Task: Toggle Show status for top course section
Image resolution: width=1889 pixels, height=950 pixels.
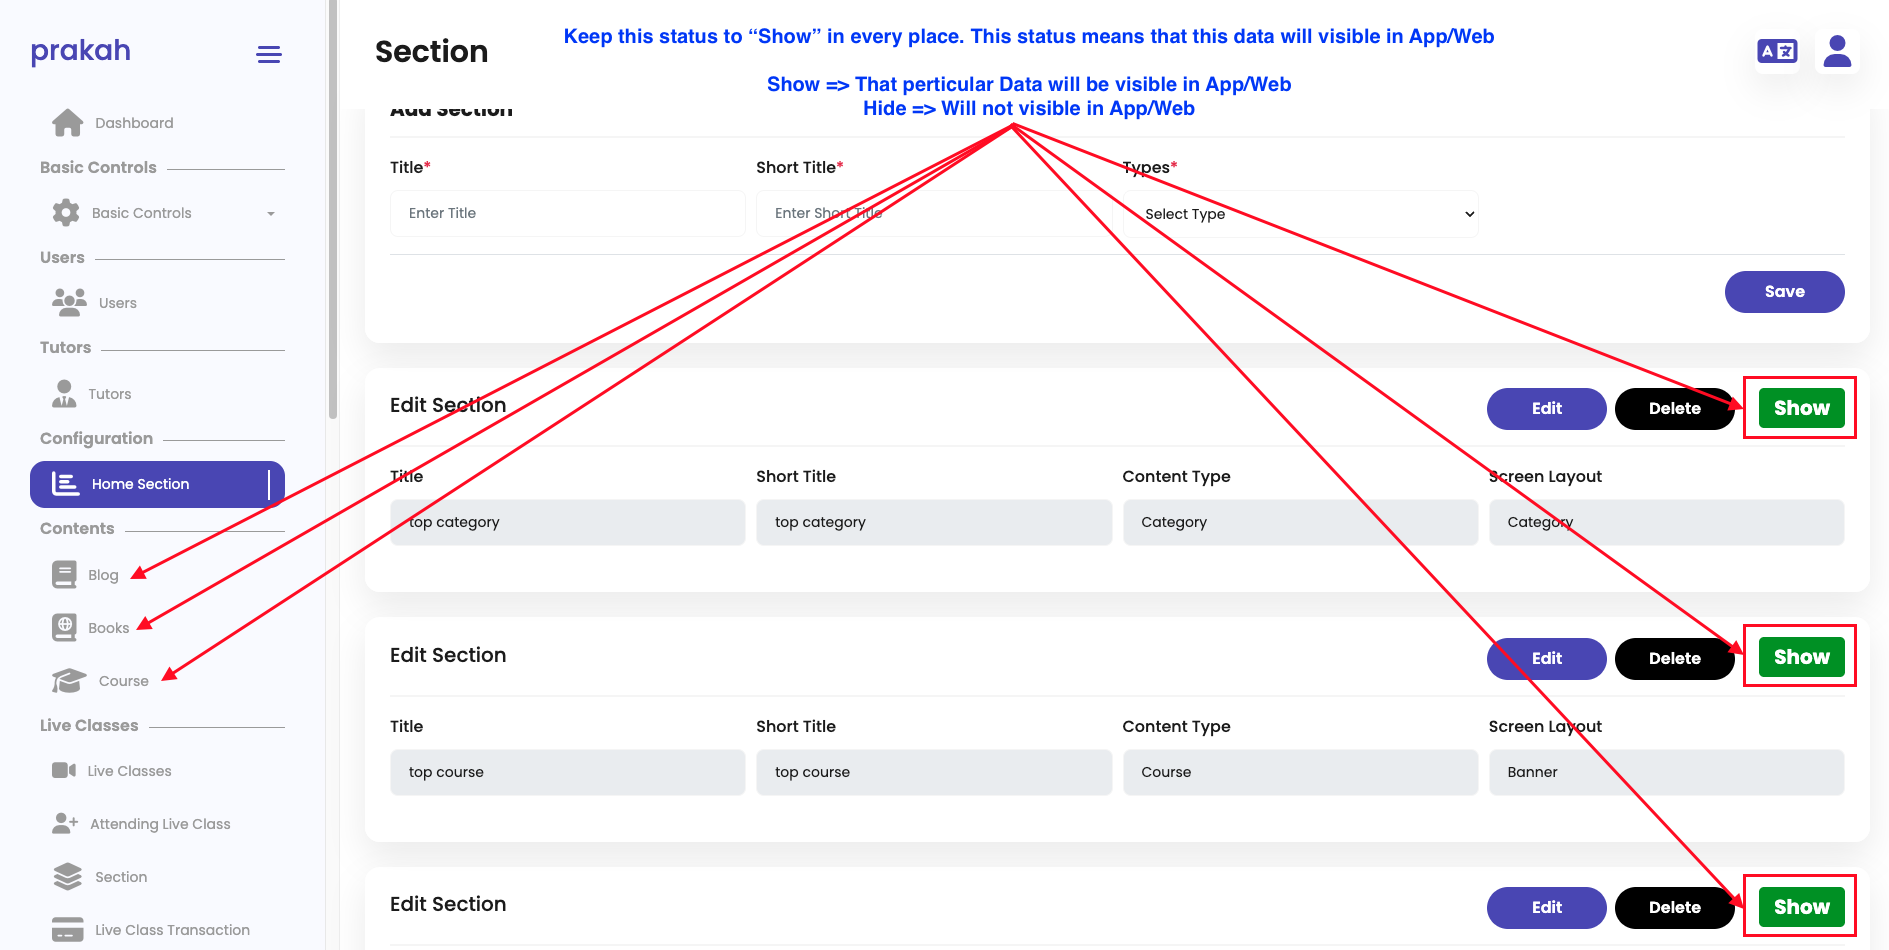Action: tap(1801, 657)
